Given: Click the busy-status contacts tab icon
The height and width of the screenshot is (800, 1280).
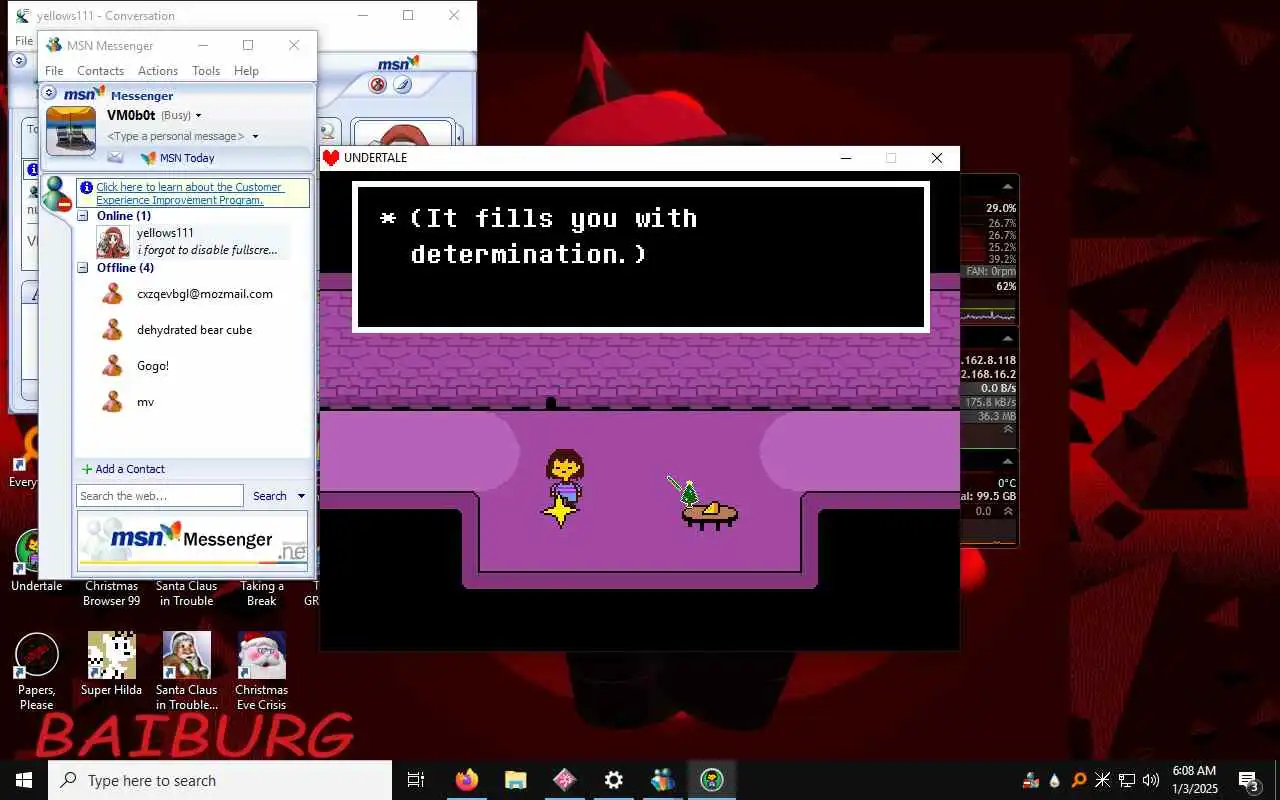Looking at the screenshot, I should [57, 194].
